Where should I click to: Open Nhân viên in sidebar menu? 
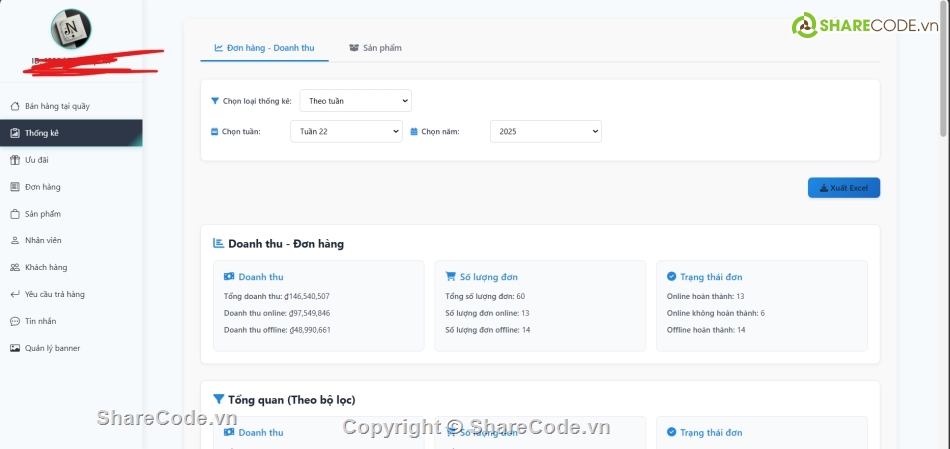coord(71,241)
